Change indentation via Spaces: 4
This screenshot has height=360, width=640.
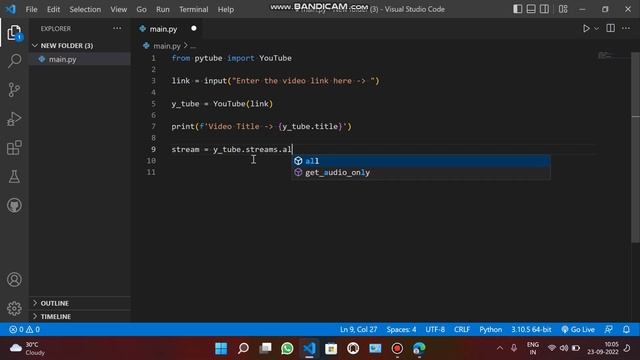point(401,329)
